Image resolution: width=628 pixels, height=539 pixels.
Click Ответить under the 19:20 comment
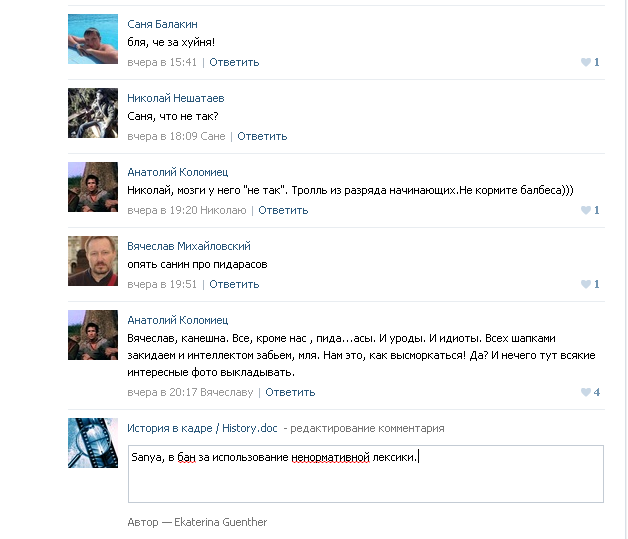[x=283, y=211]
